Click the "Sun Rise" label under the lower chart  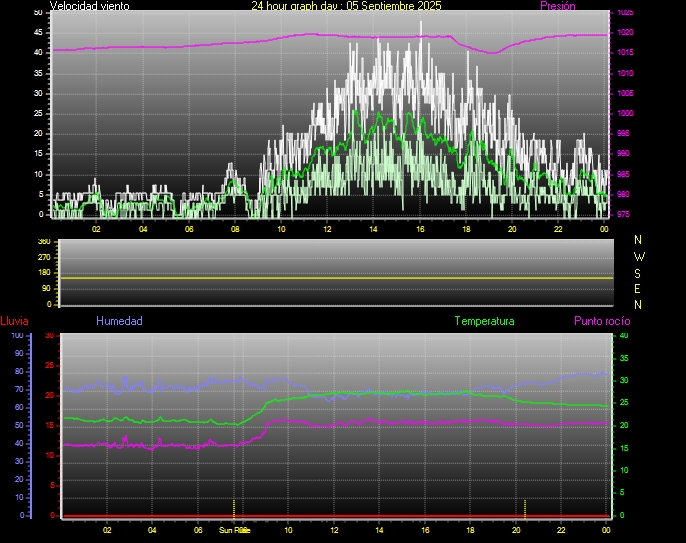point(234,530)
